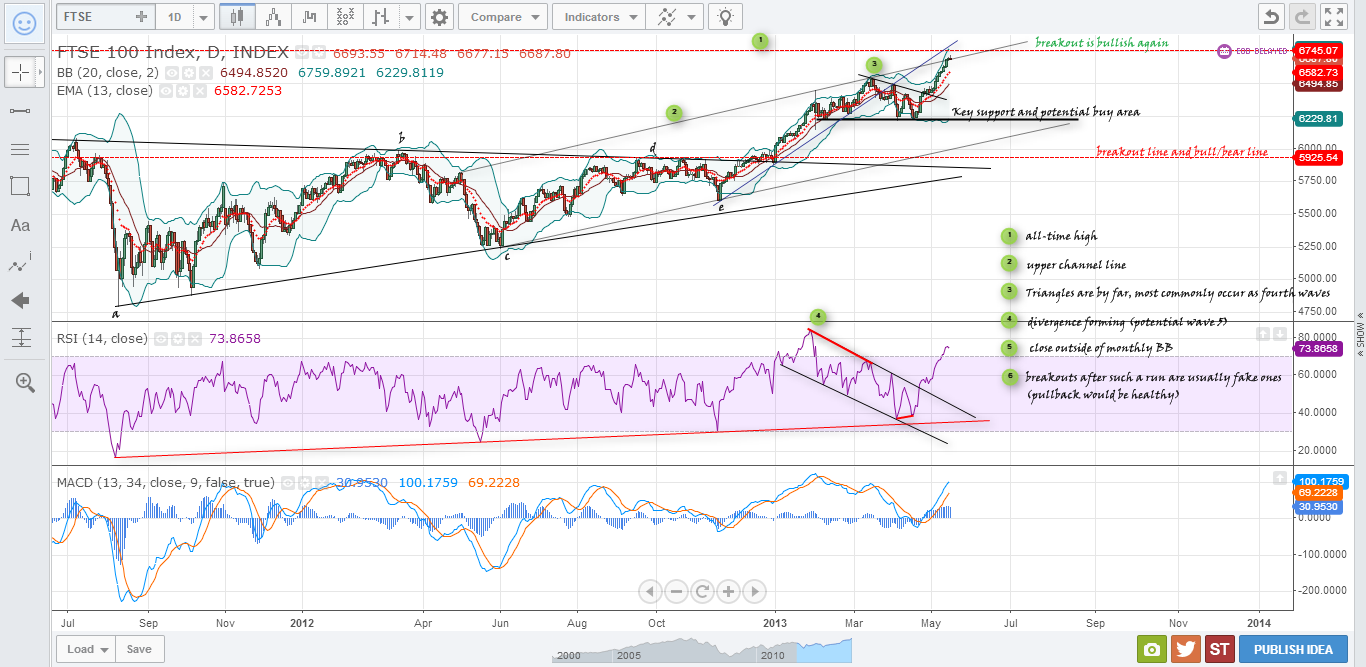Select the Aa text annotation tool
Viewport: 1366px width, 667px height.
tap(20, 225)
